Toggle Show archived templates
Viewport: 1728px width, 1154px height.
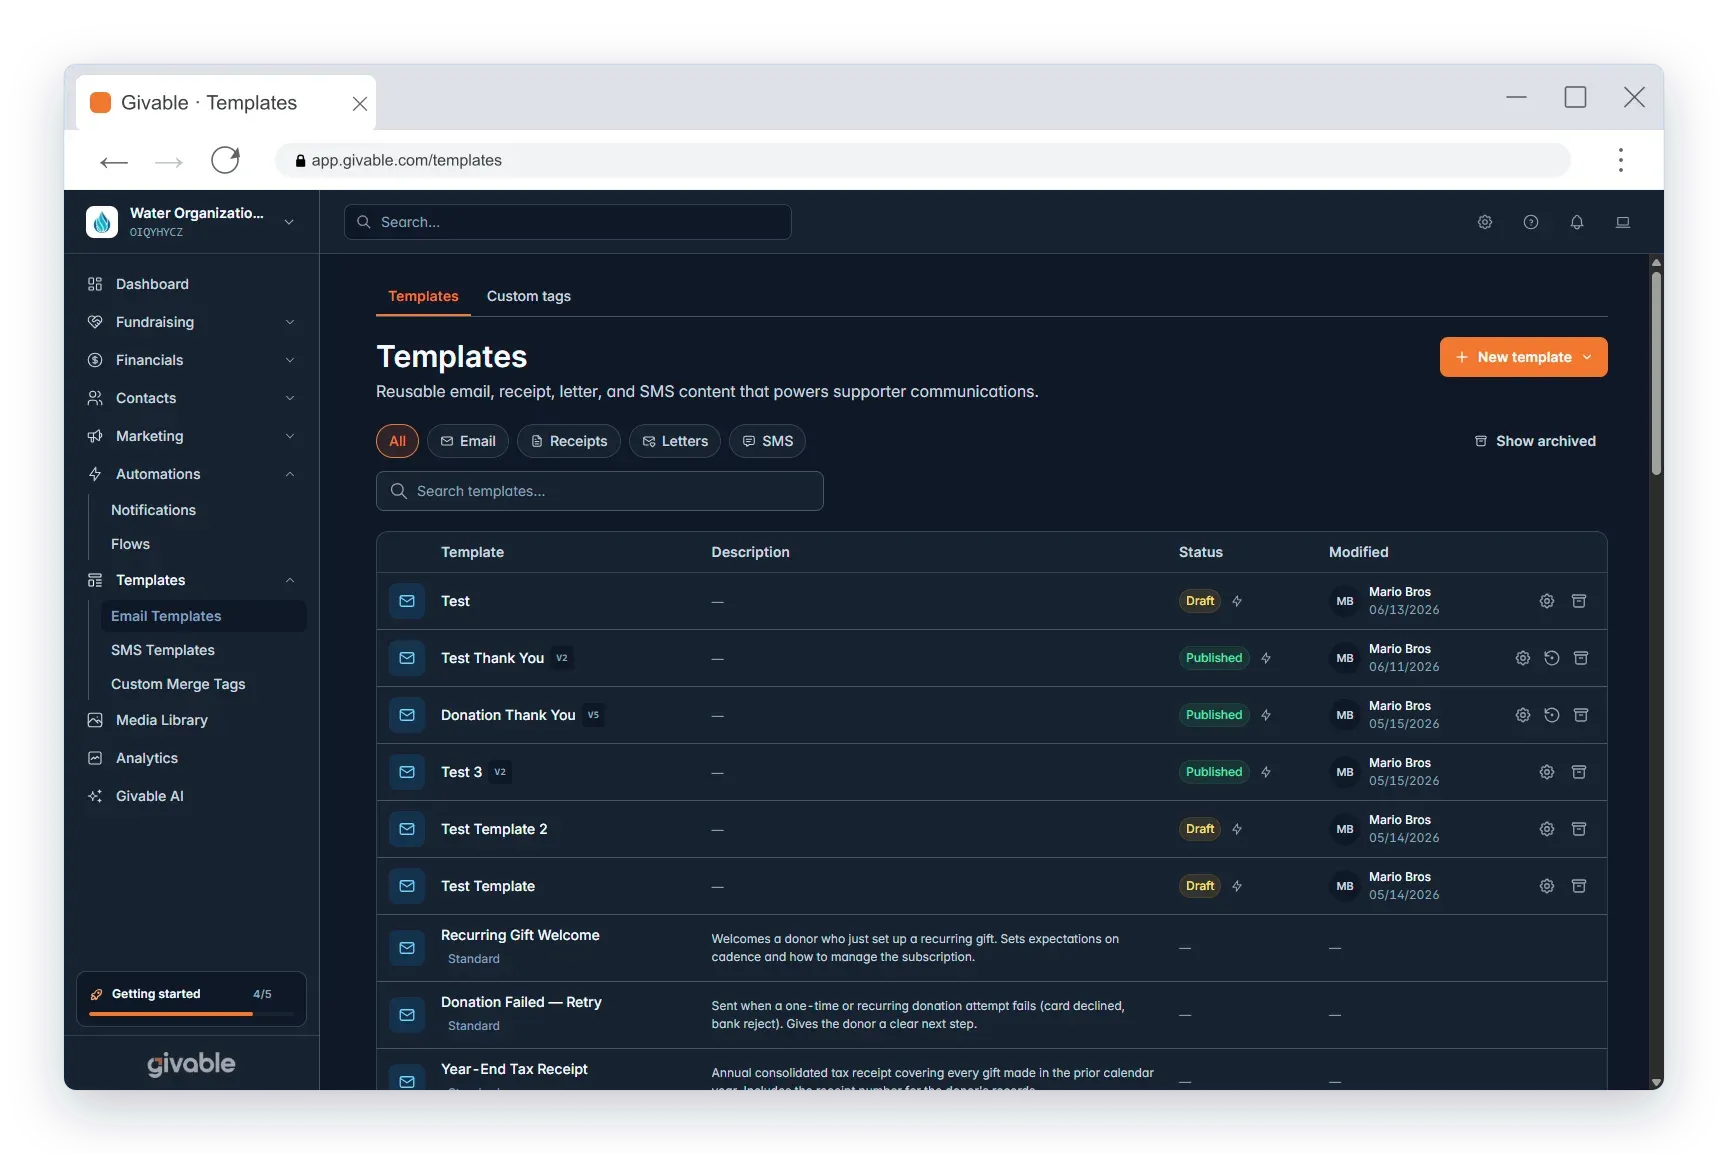coord(1535,441)
